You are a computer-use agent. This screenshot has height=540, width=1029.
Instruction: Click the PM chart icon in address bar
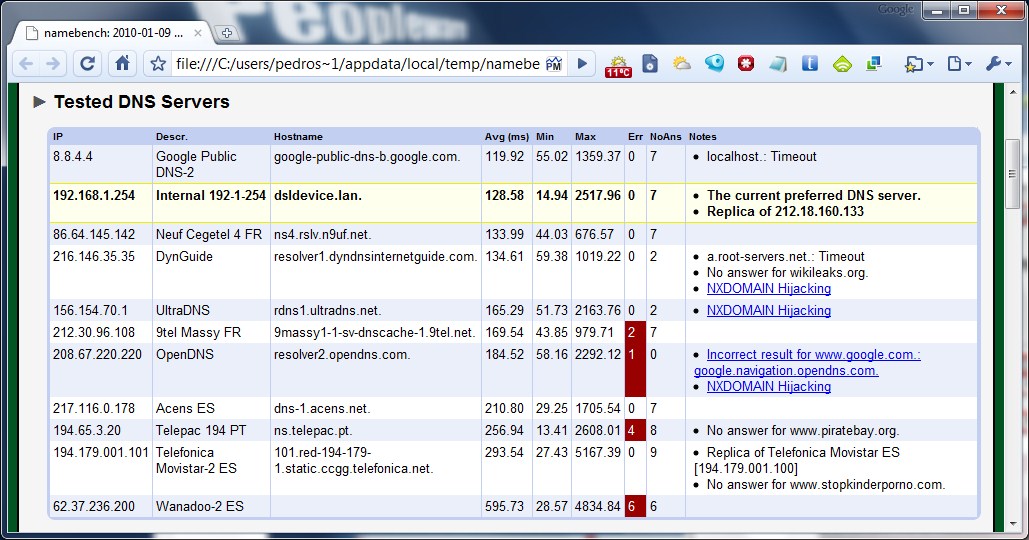tap(554, 64)
